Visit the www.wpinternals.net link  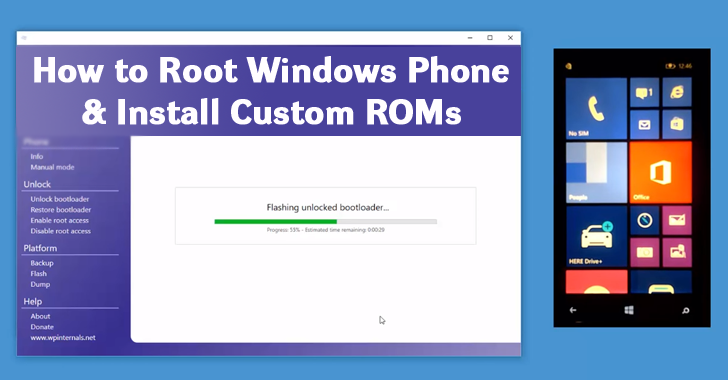pos(63,338)
